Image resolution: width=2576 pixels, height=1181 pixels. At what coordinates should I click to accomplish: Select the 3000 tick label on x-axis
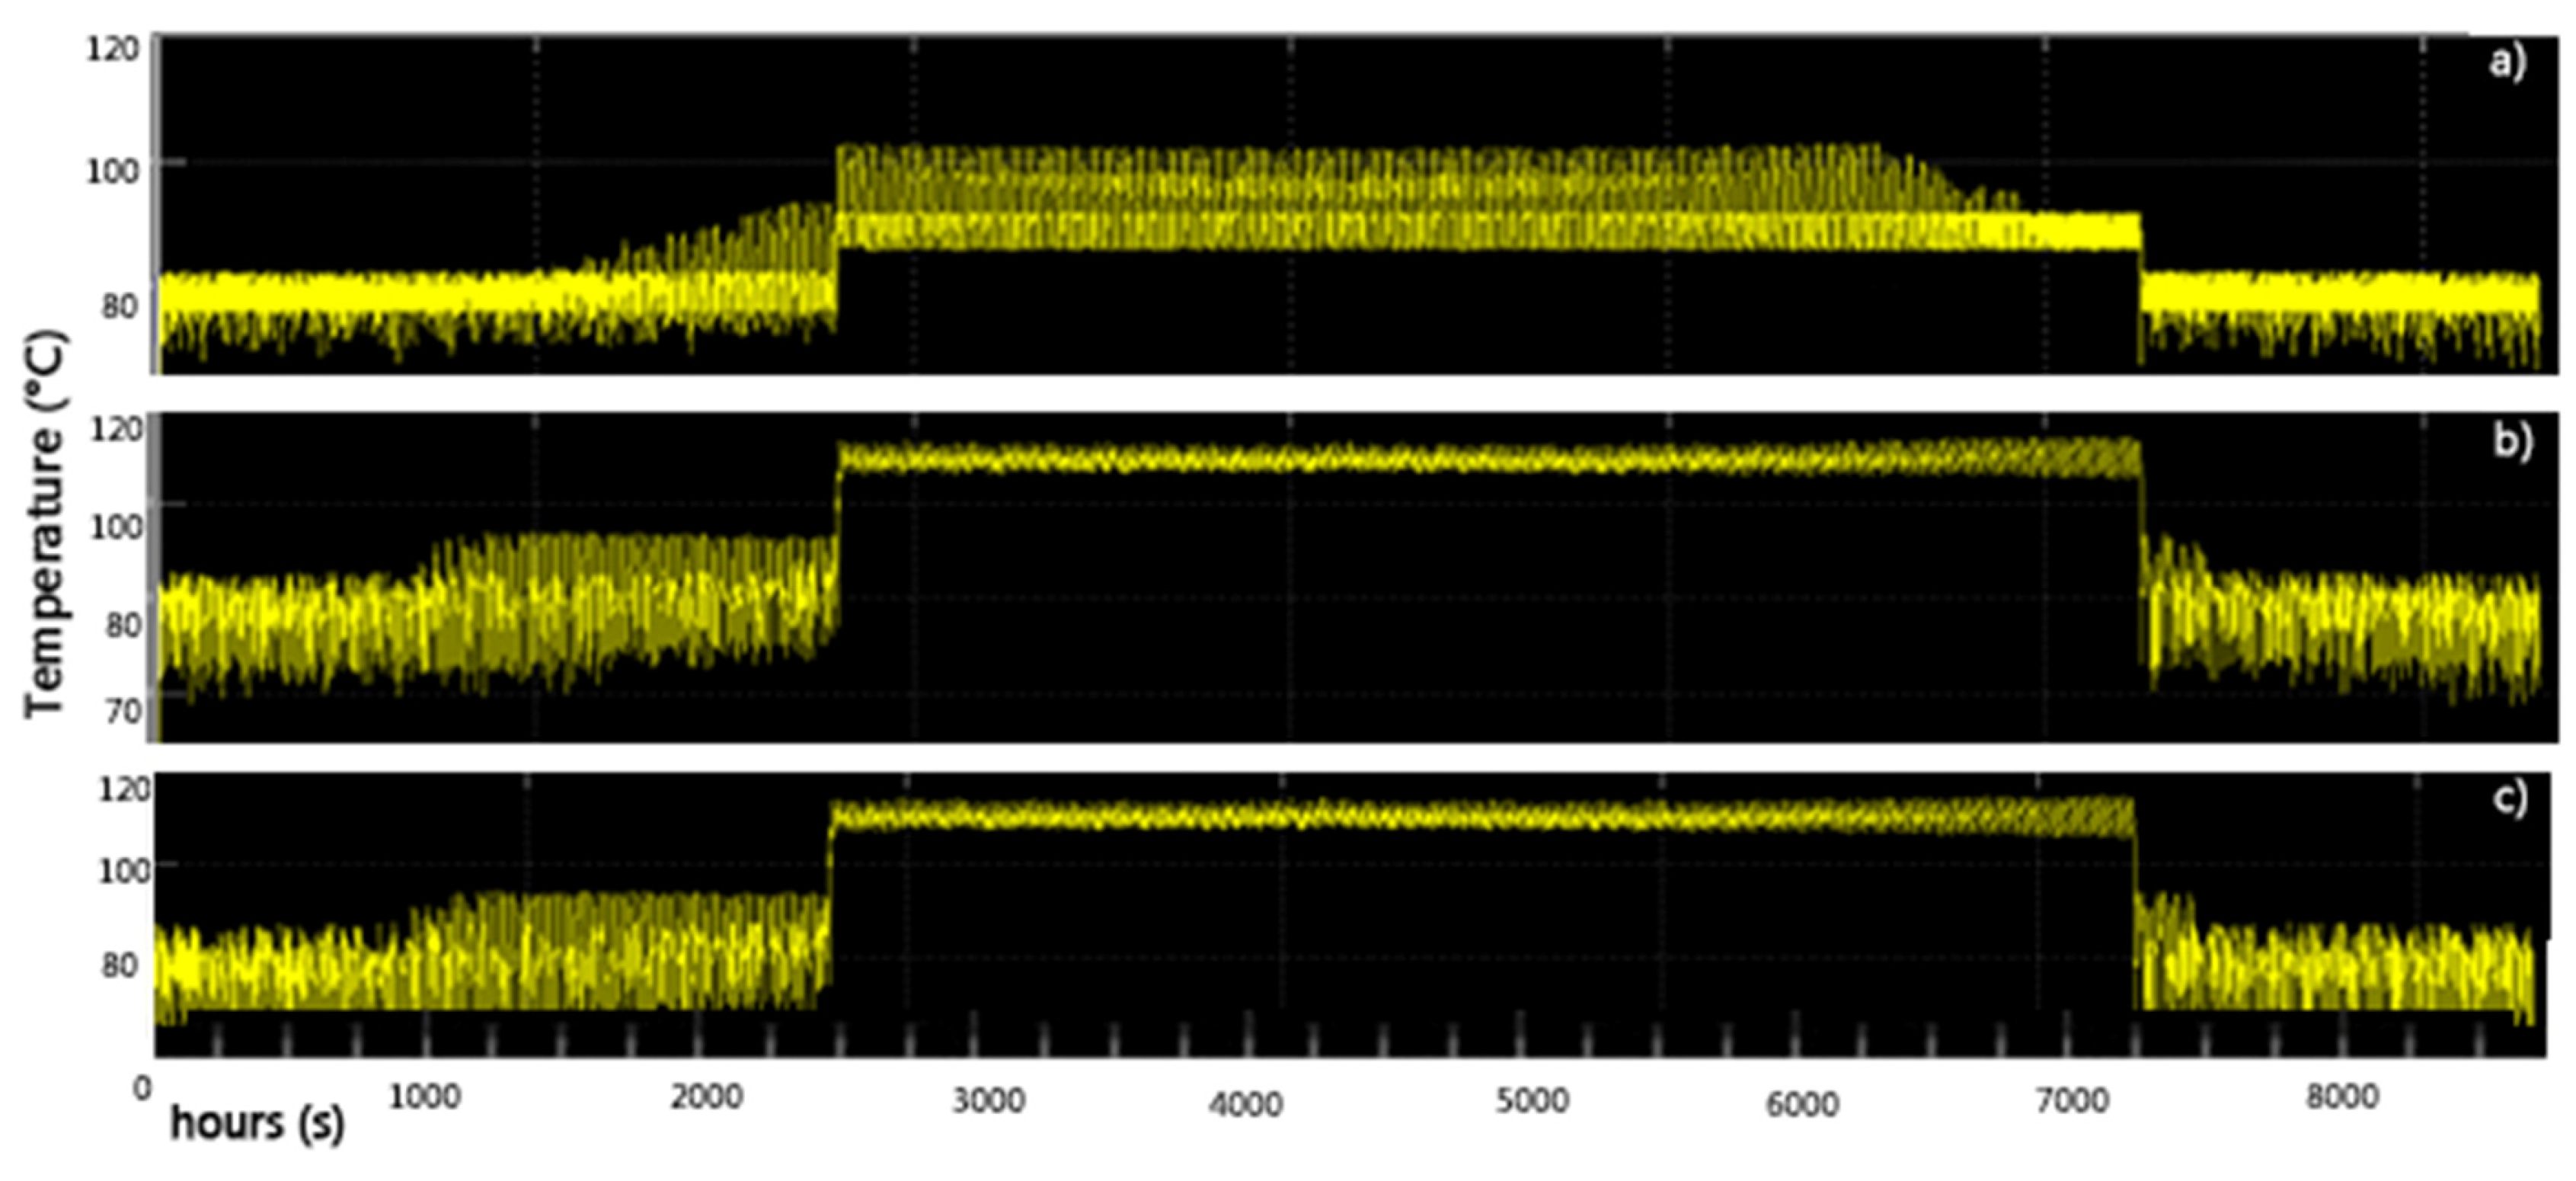click(x=989, y=1100)
